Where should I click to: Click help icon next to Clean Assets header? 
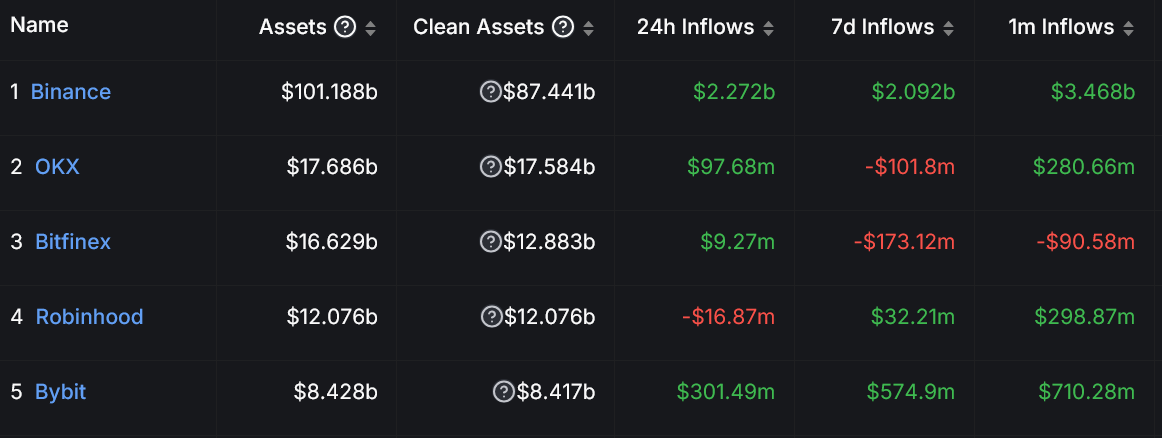click(x=563, y=28)
